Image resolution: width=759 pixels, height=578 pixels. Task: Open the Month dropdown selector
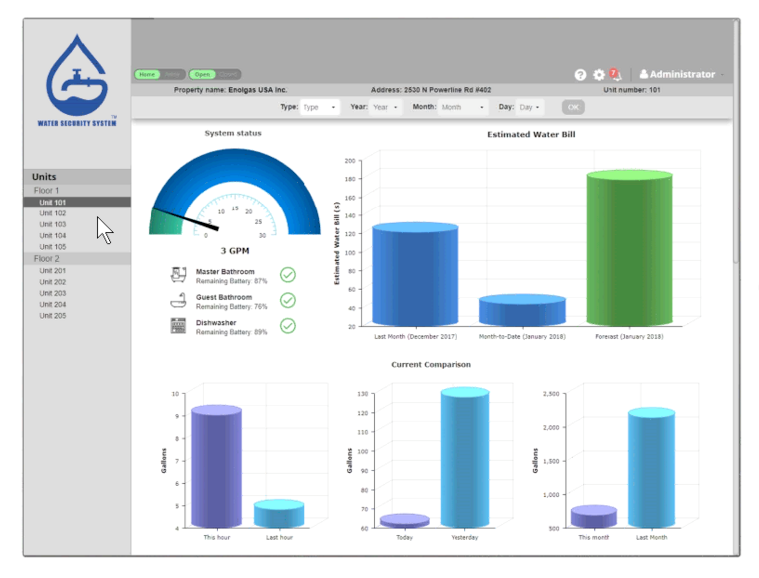click(463, 107)
